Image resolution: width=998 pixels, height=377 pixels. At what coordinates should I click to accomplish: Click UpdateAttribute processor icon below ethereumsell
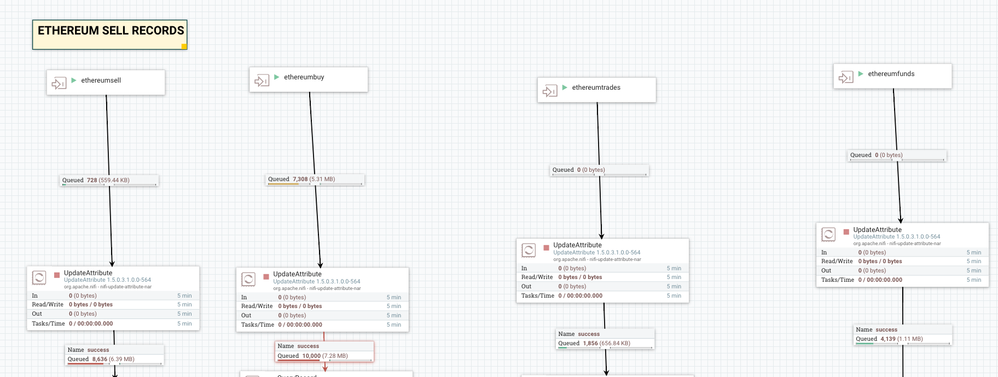[x=39, y=278]
